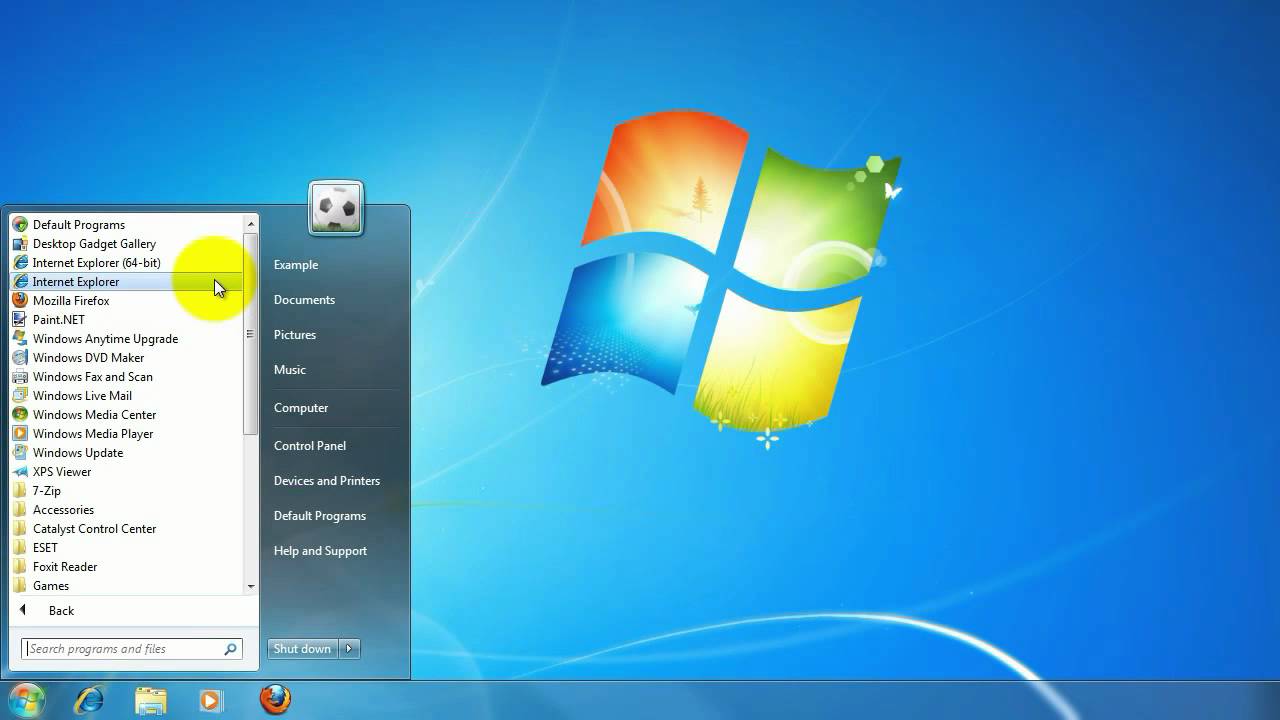Open Control Panel from the Start menu

pyautogui.click(x=310, y=446)
